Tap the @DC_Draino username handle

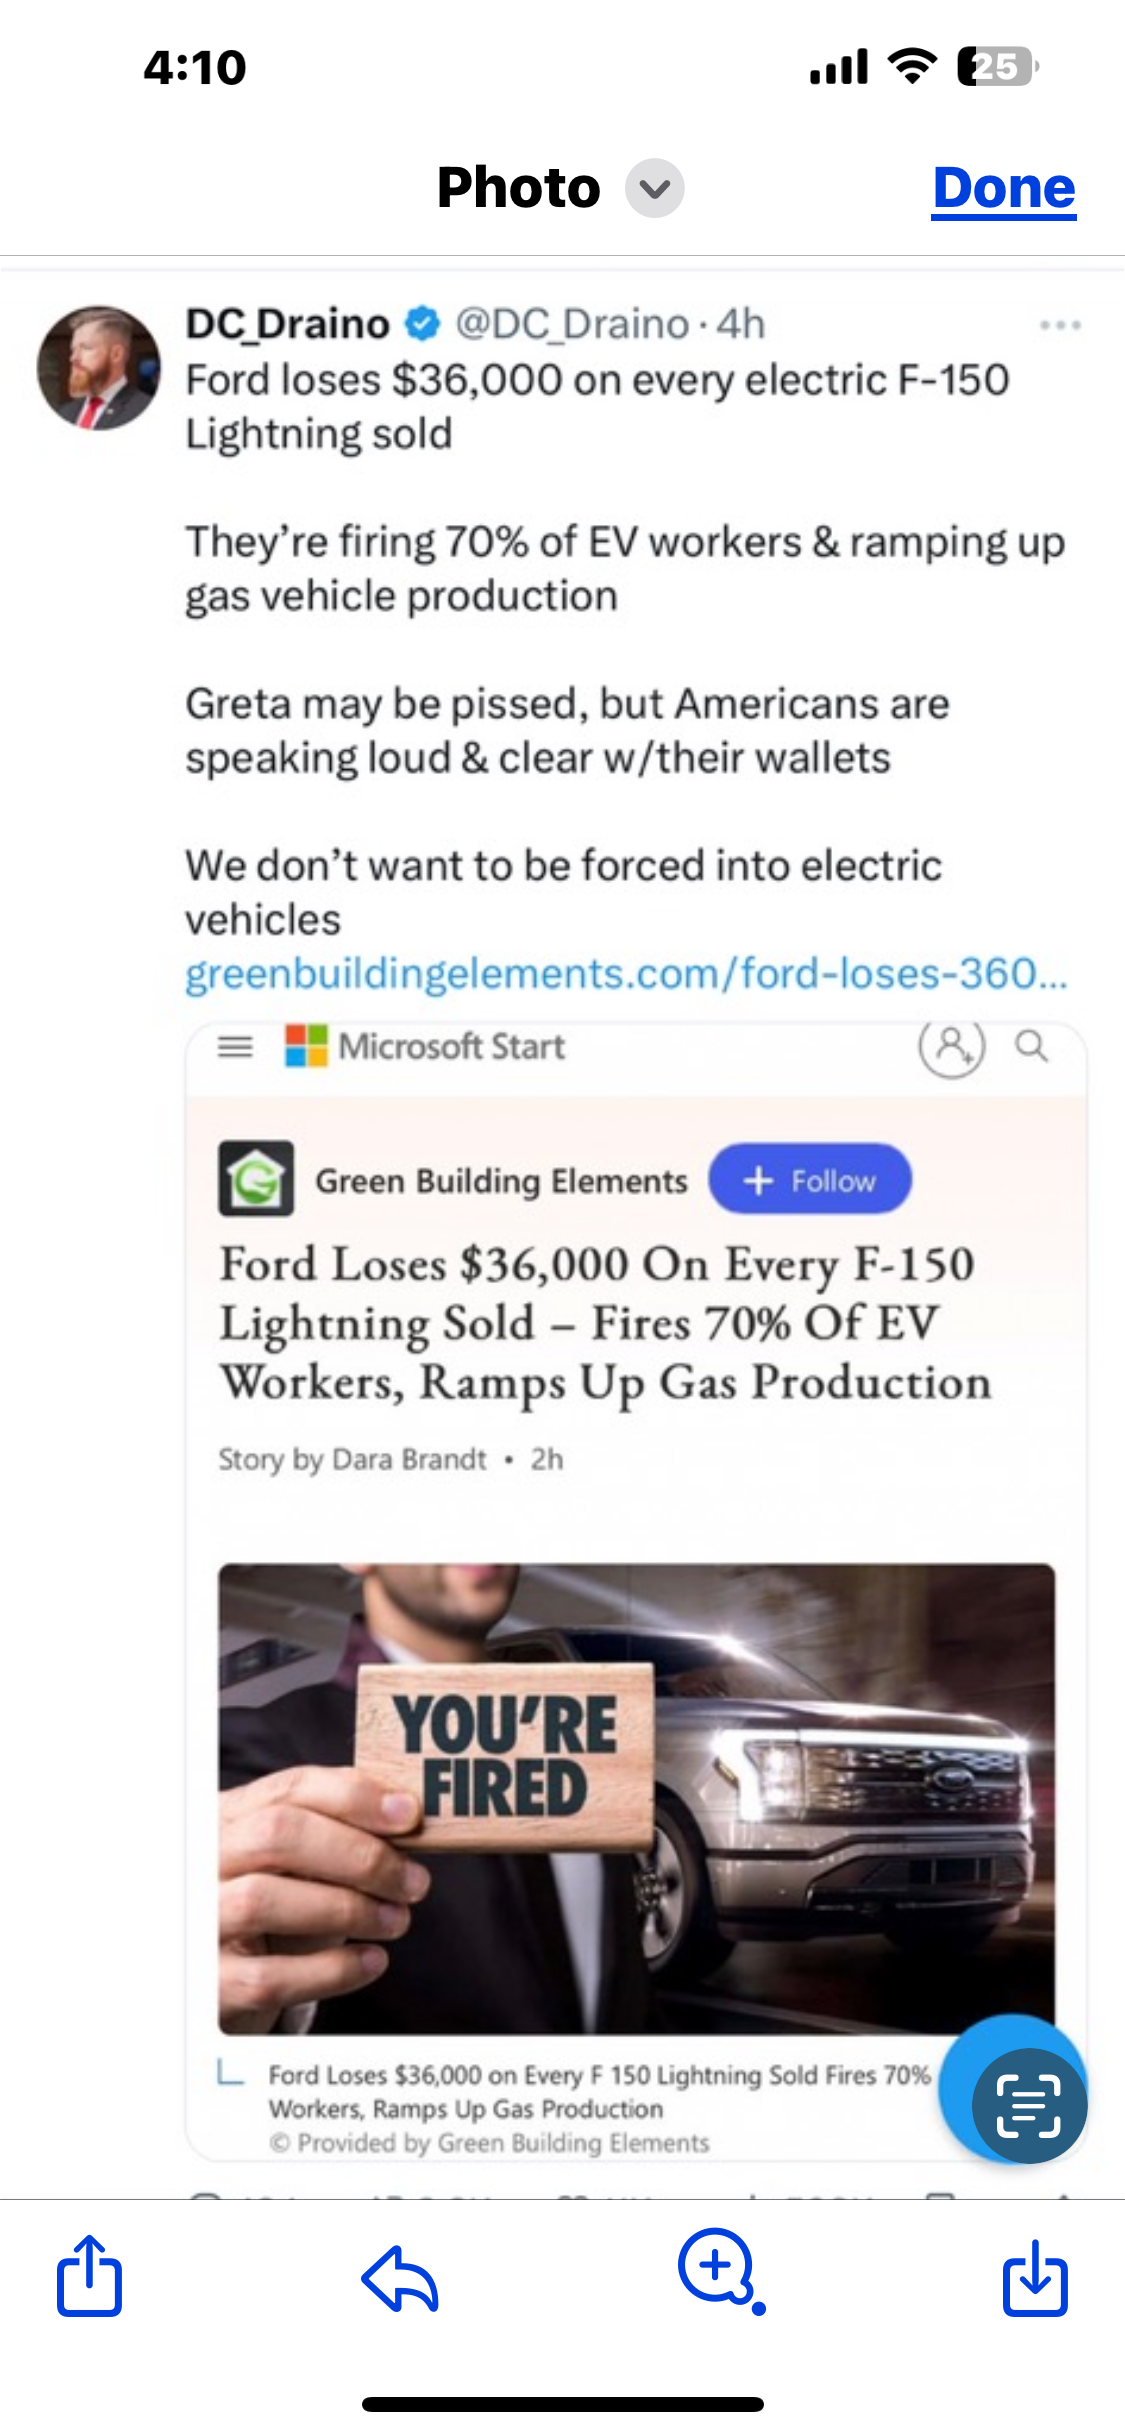(x=572, y=324)
